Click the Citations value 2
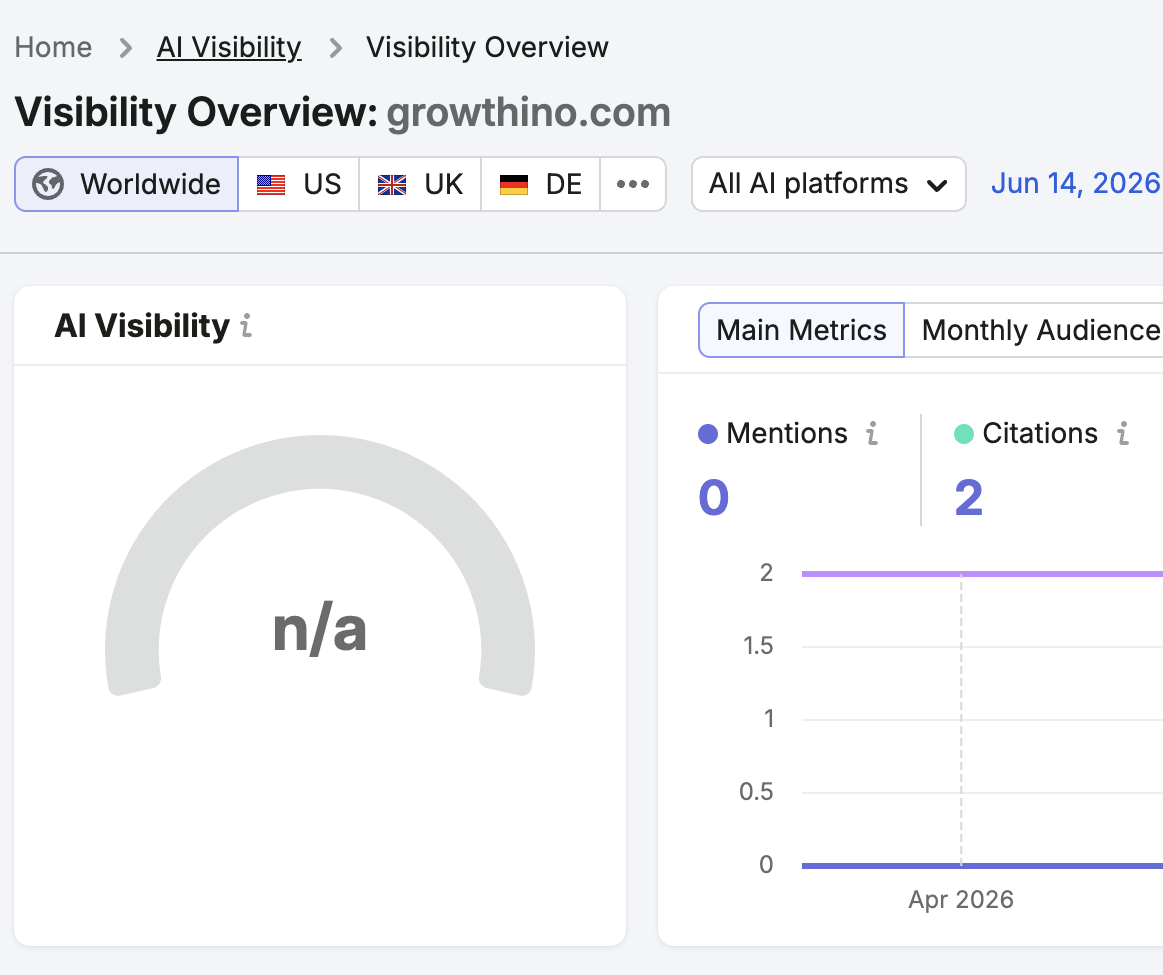This screenshot has height=975, width=1163. (x=969, y=498)
